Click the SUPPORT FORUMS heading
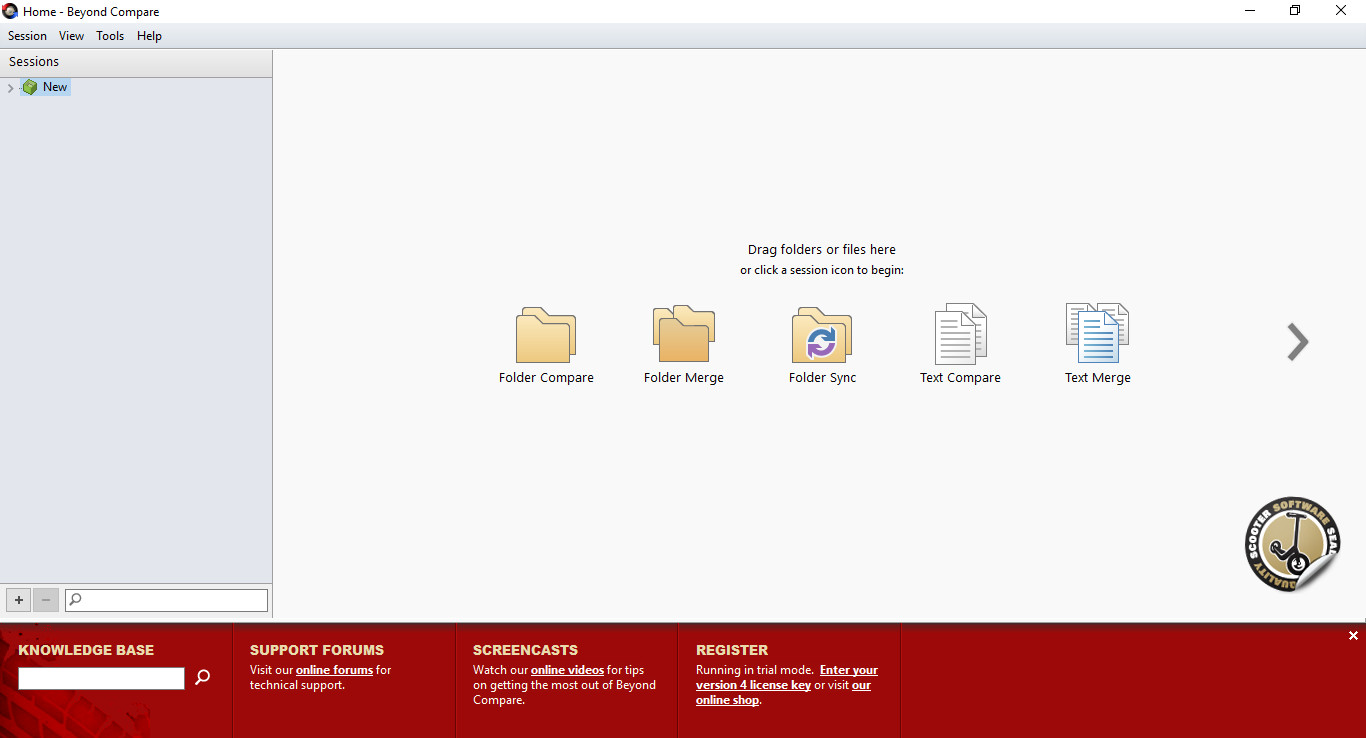This screenshot has width=1366, height=738. [x=317, y=650]
